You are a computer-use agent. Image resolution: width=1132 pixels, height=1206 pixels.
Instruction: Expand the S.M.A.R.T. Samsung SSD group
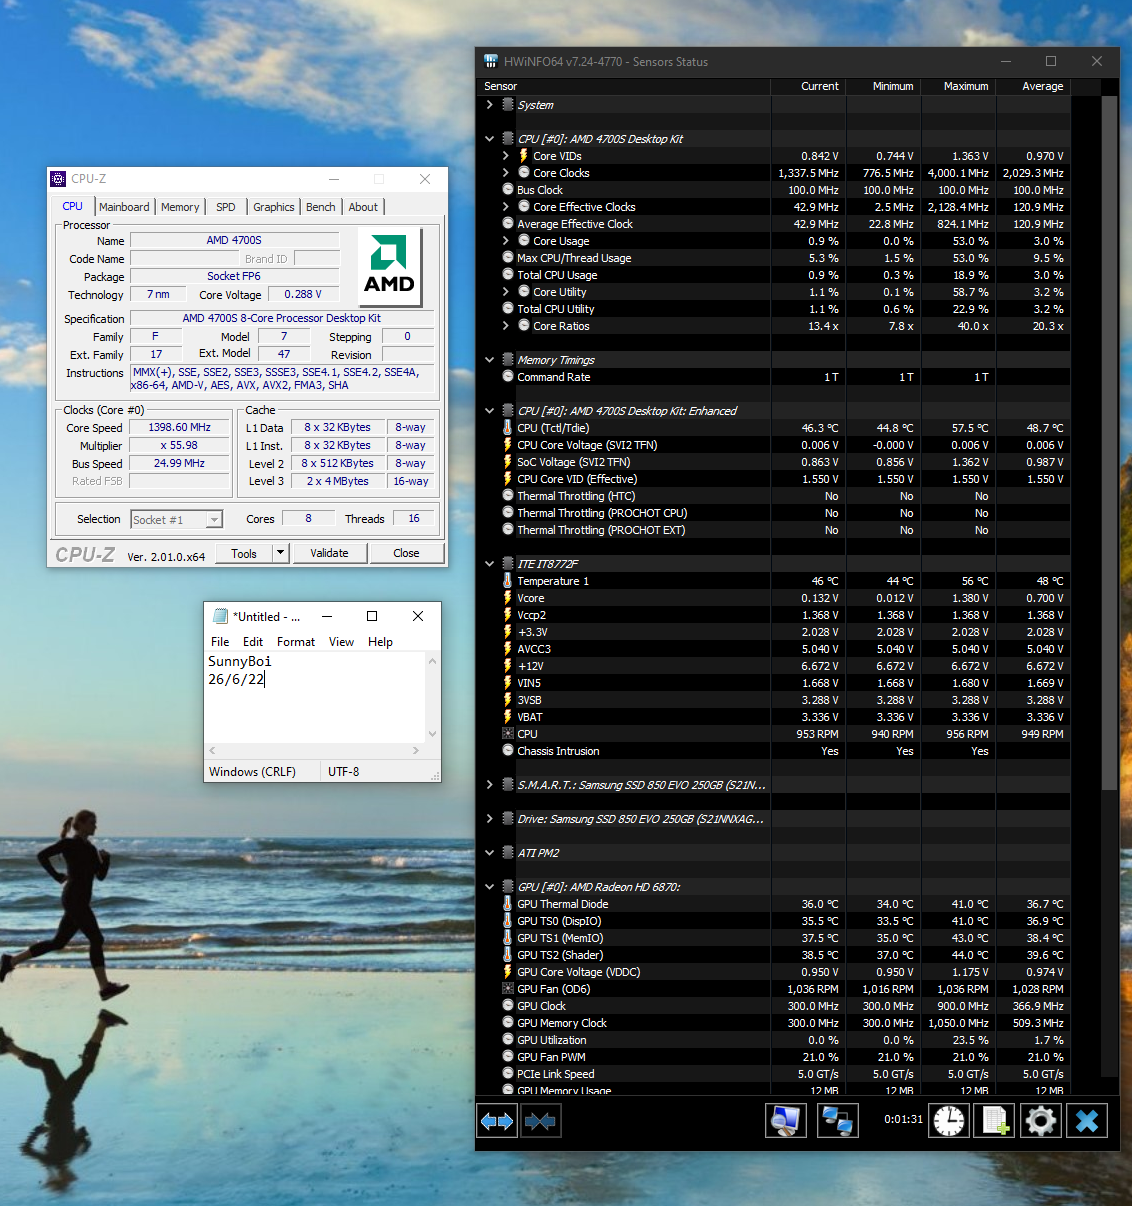point(489,785)
